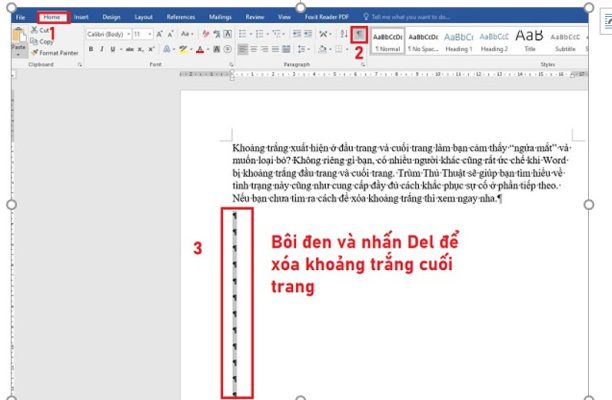Apply character shading to the text
The width and height of the screenshot is (612, 400).
point(217,49)
